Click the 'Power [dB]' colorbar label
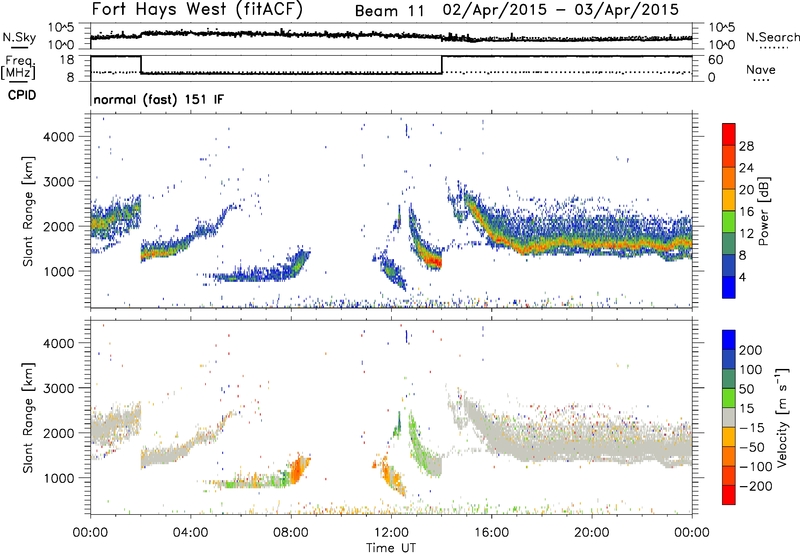Screen dimensions: 800x554 pyautogui.click(x=764, y=211)
